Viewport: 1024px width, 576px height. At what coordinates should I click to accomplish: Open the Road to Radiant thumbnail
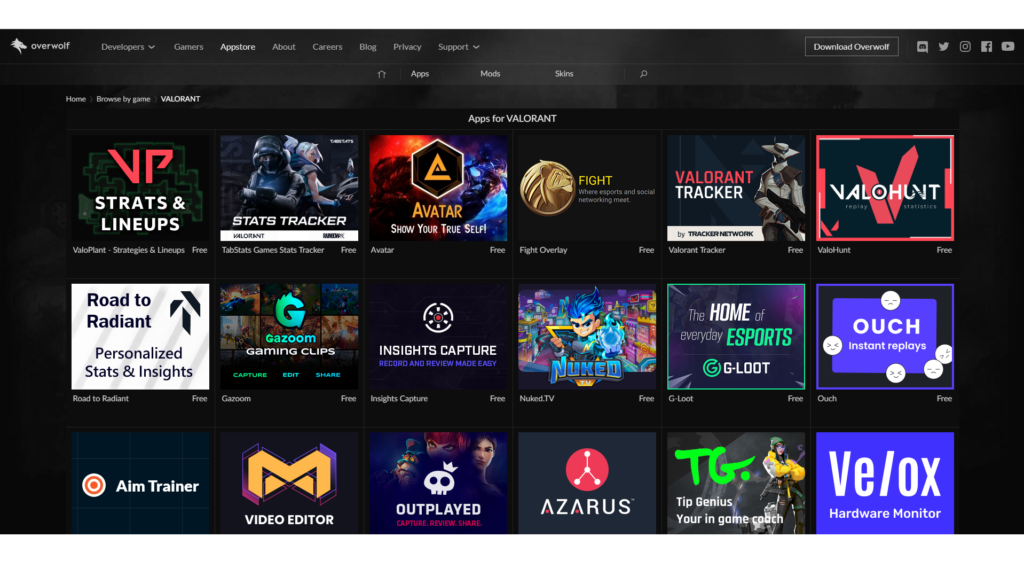[x=140, y=336]
